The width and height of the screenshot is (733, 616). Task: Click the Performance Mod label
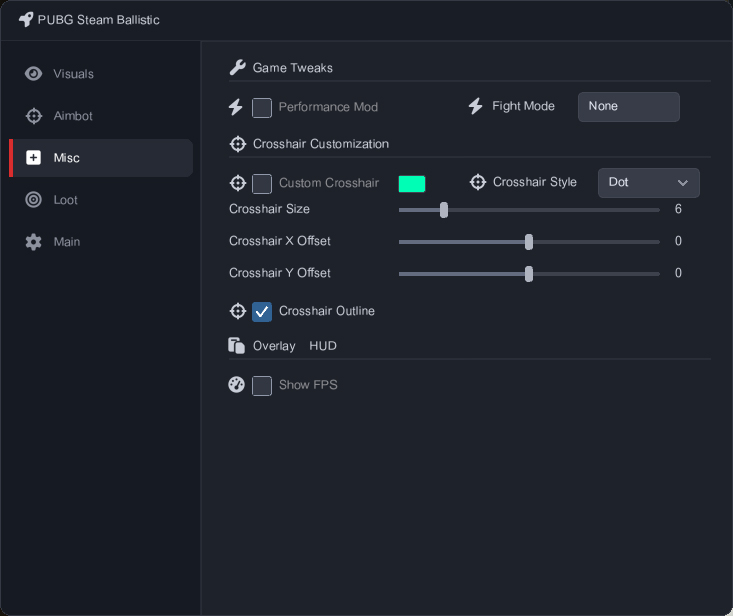point(328,107)
